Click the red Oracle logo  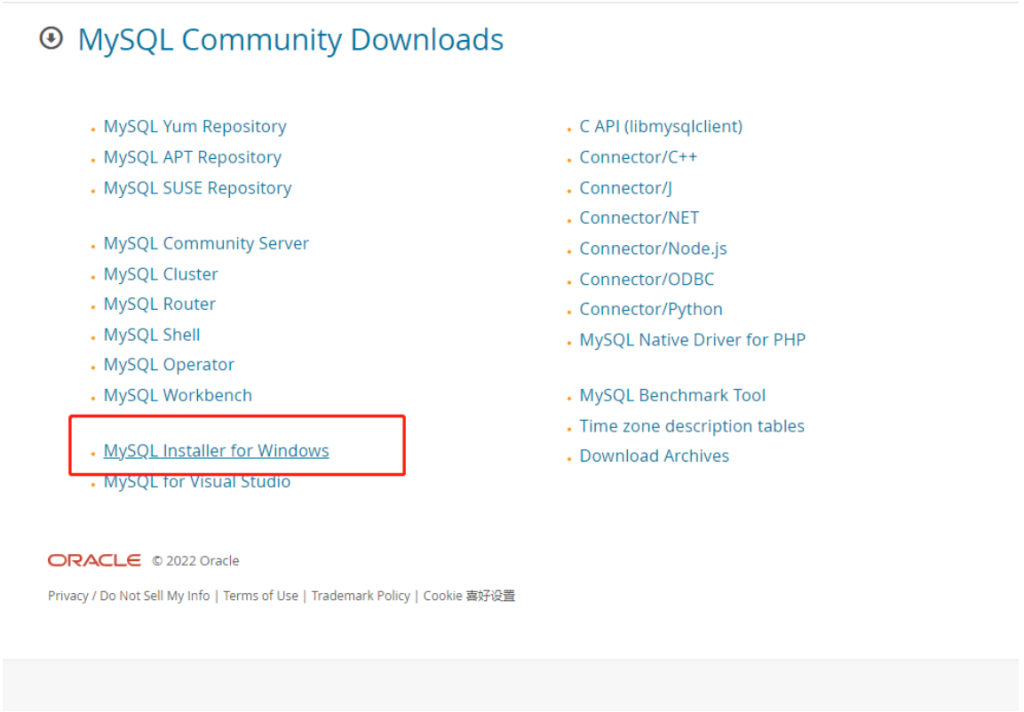coord(94,560)
